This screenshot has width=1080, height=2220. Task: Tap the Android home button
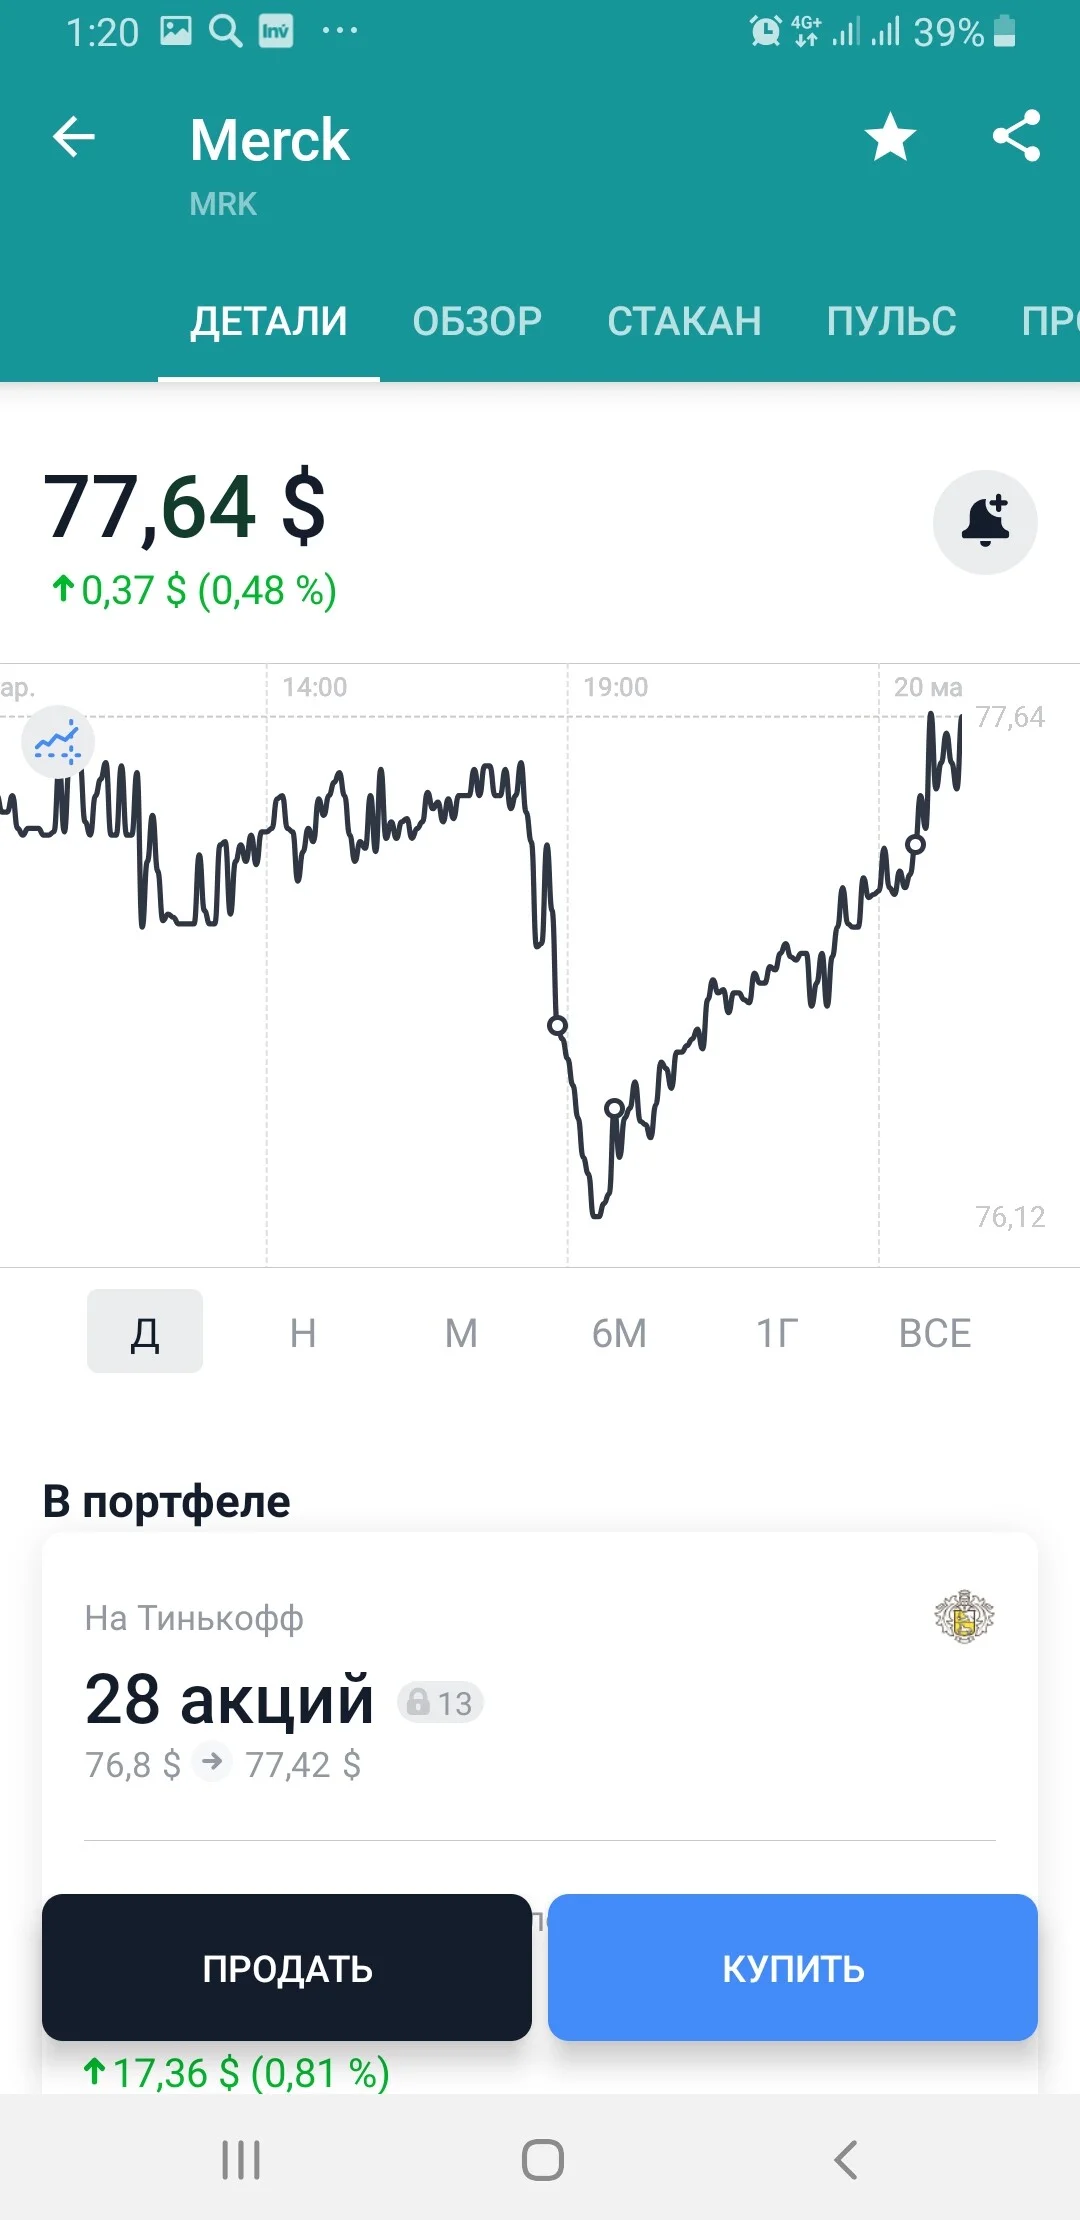[x=542, y=2160]
